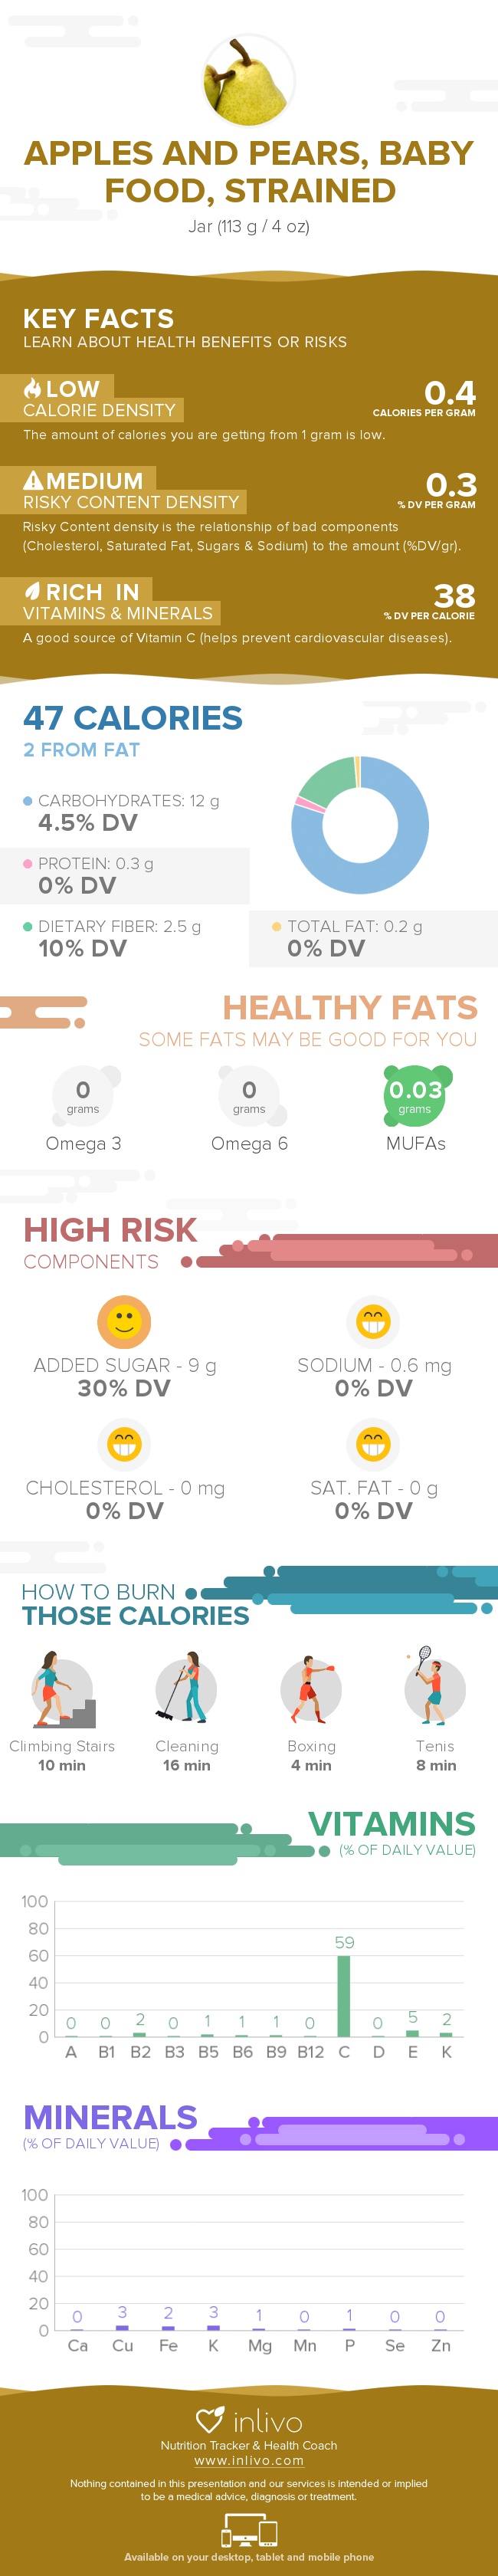Click the pear image at top
498x2576 pixels.
tap(249, 80)
